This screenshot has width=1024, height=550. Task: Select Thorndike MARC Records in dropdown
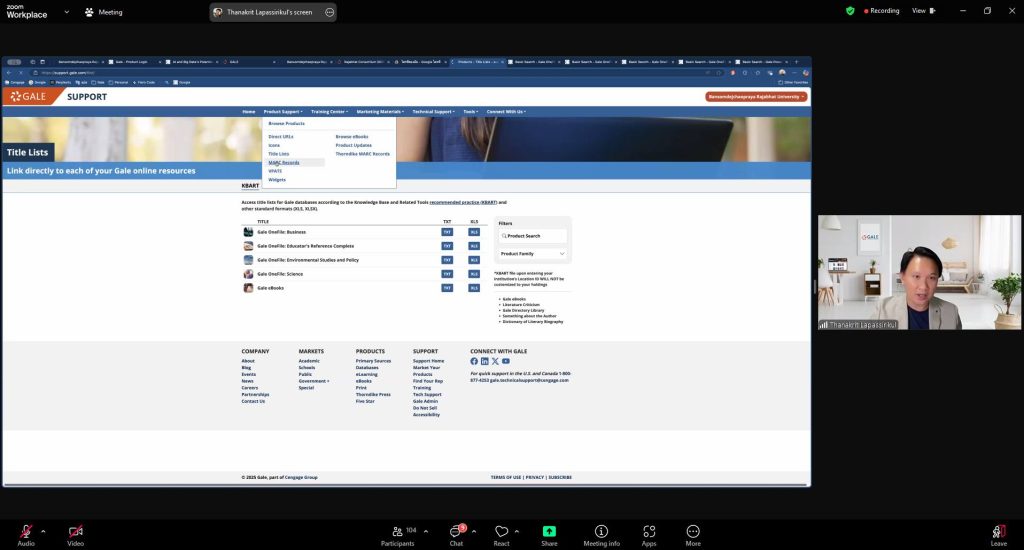(x=362, y=154)
